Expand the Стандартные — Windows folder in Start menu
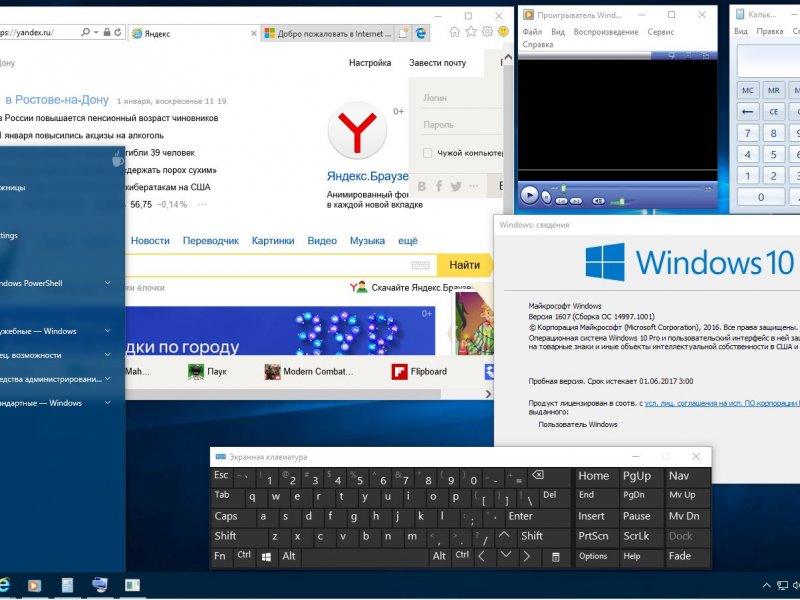This screenshot has width=800, height=600. [108, 403]
